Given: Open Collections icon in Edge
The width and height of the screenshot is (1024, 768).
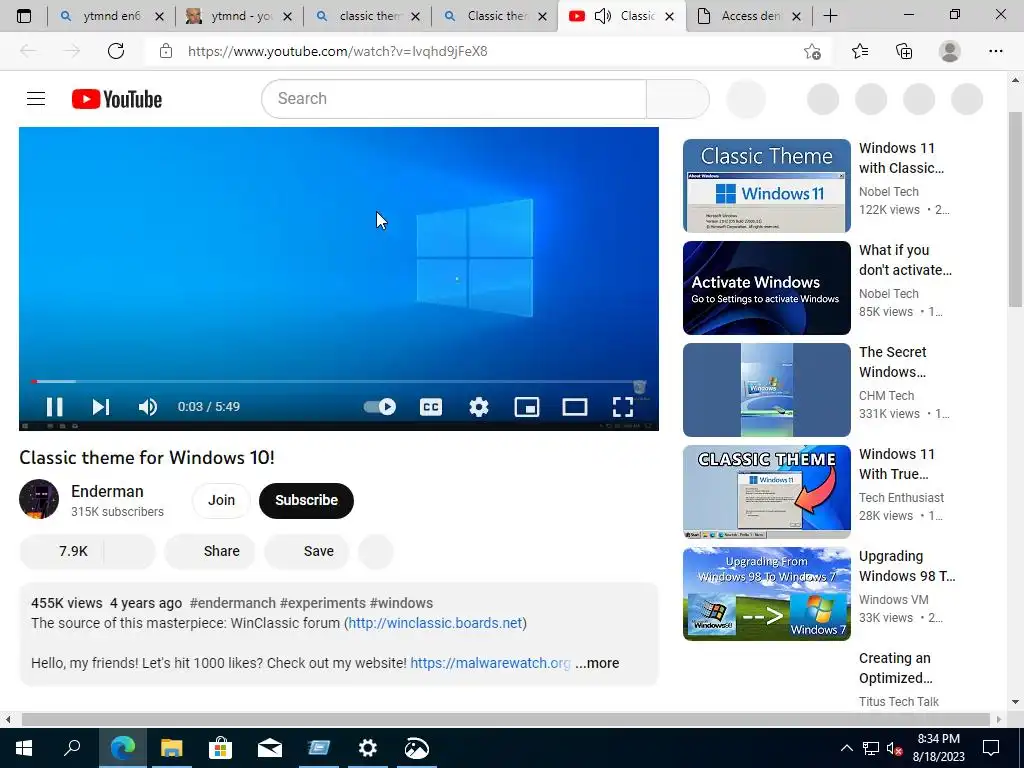Looking at the screenshot, I should click(904, 51).
